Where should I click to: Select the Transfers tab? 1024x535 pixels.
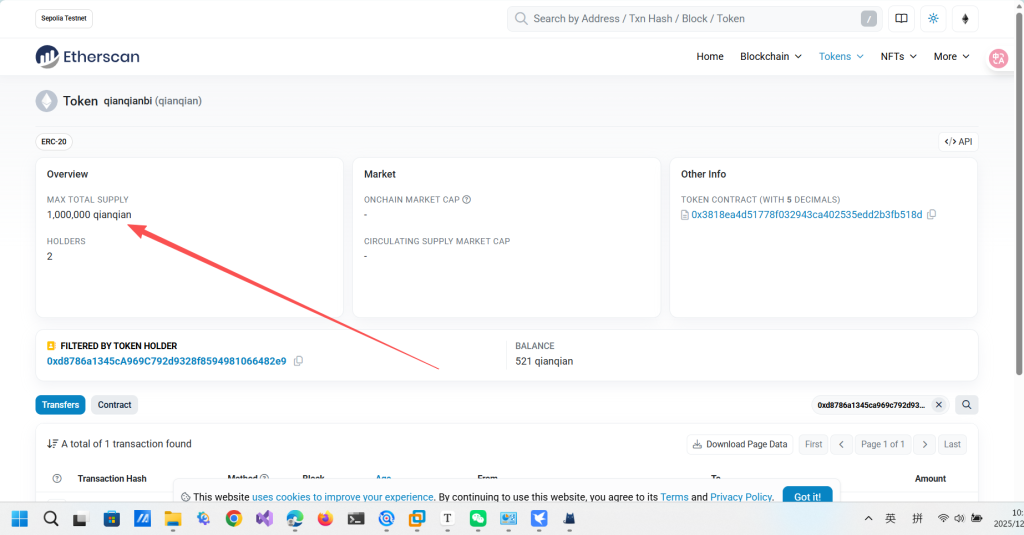tap(60, 405)
